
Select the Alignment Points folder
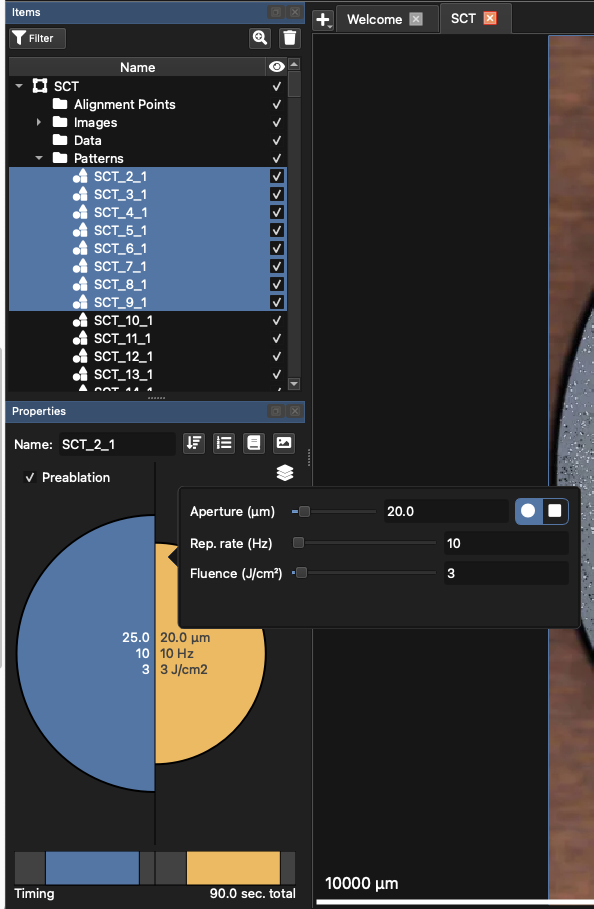tap(125, 104)
